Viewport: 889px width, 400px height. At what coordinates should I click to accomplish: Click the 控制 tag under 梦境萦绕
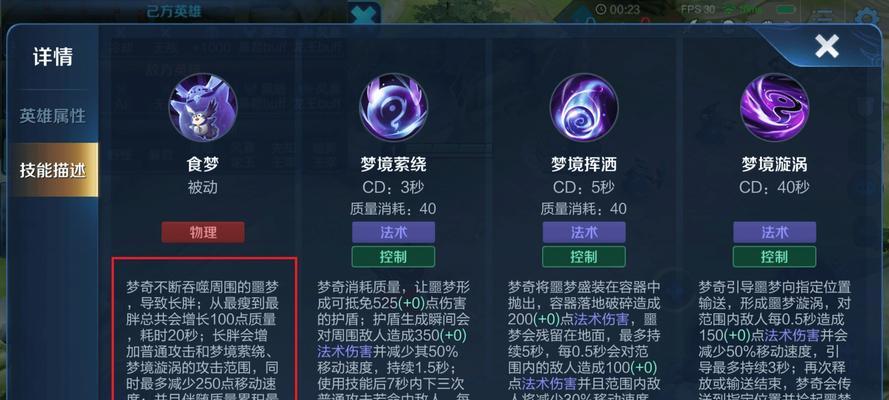tap(393, 257)
